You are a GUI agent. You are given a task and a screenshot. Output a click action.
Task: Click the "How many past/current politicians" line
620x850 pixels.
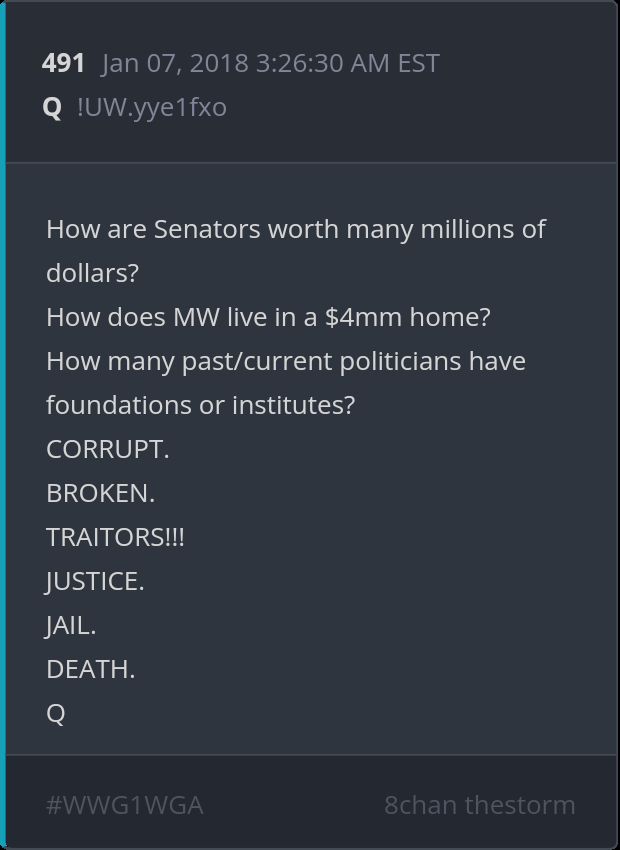(285, 361)
